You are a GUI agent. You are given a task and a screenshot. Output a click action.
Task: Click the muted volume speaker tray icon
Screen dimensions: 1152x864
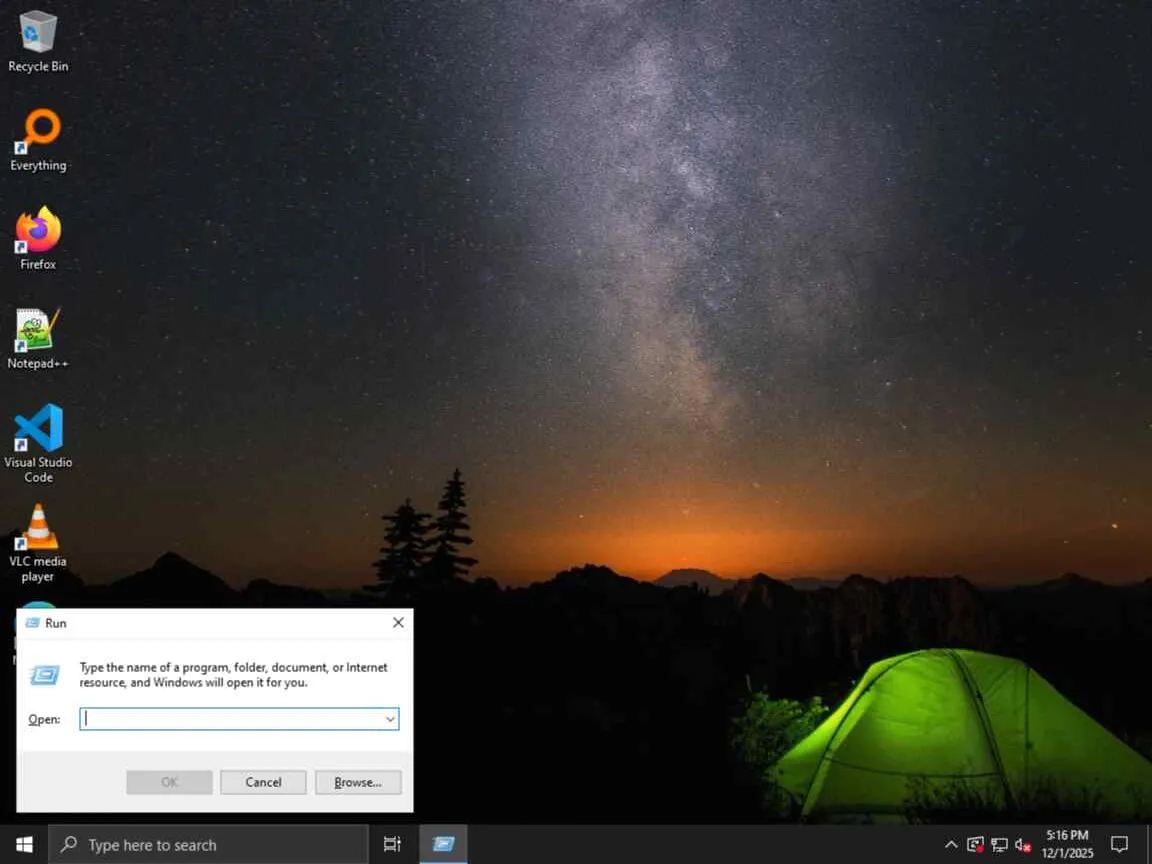(x=1023, y=845)
